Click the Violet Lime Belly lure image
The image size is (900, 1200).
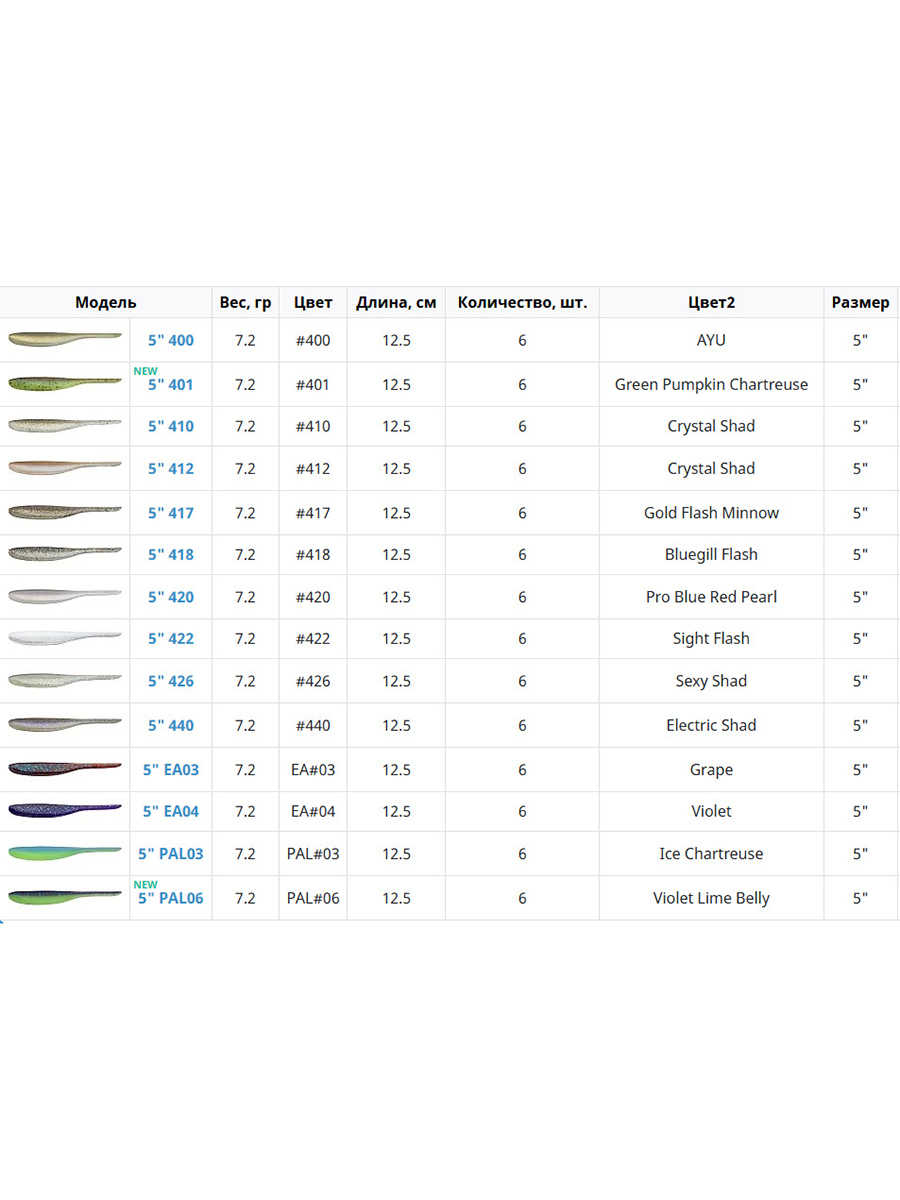tap(65, 897)
